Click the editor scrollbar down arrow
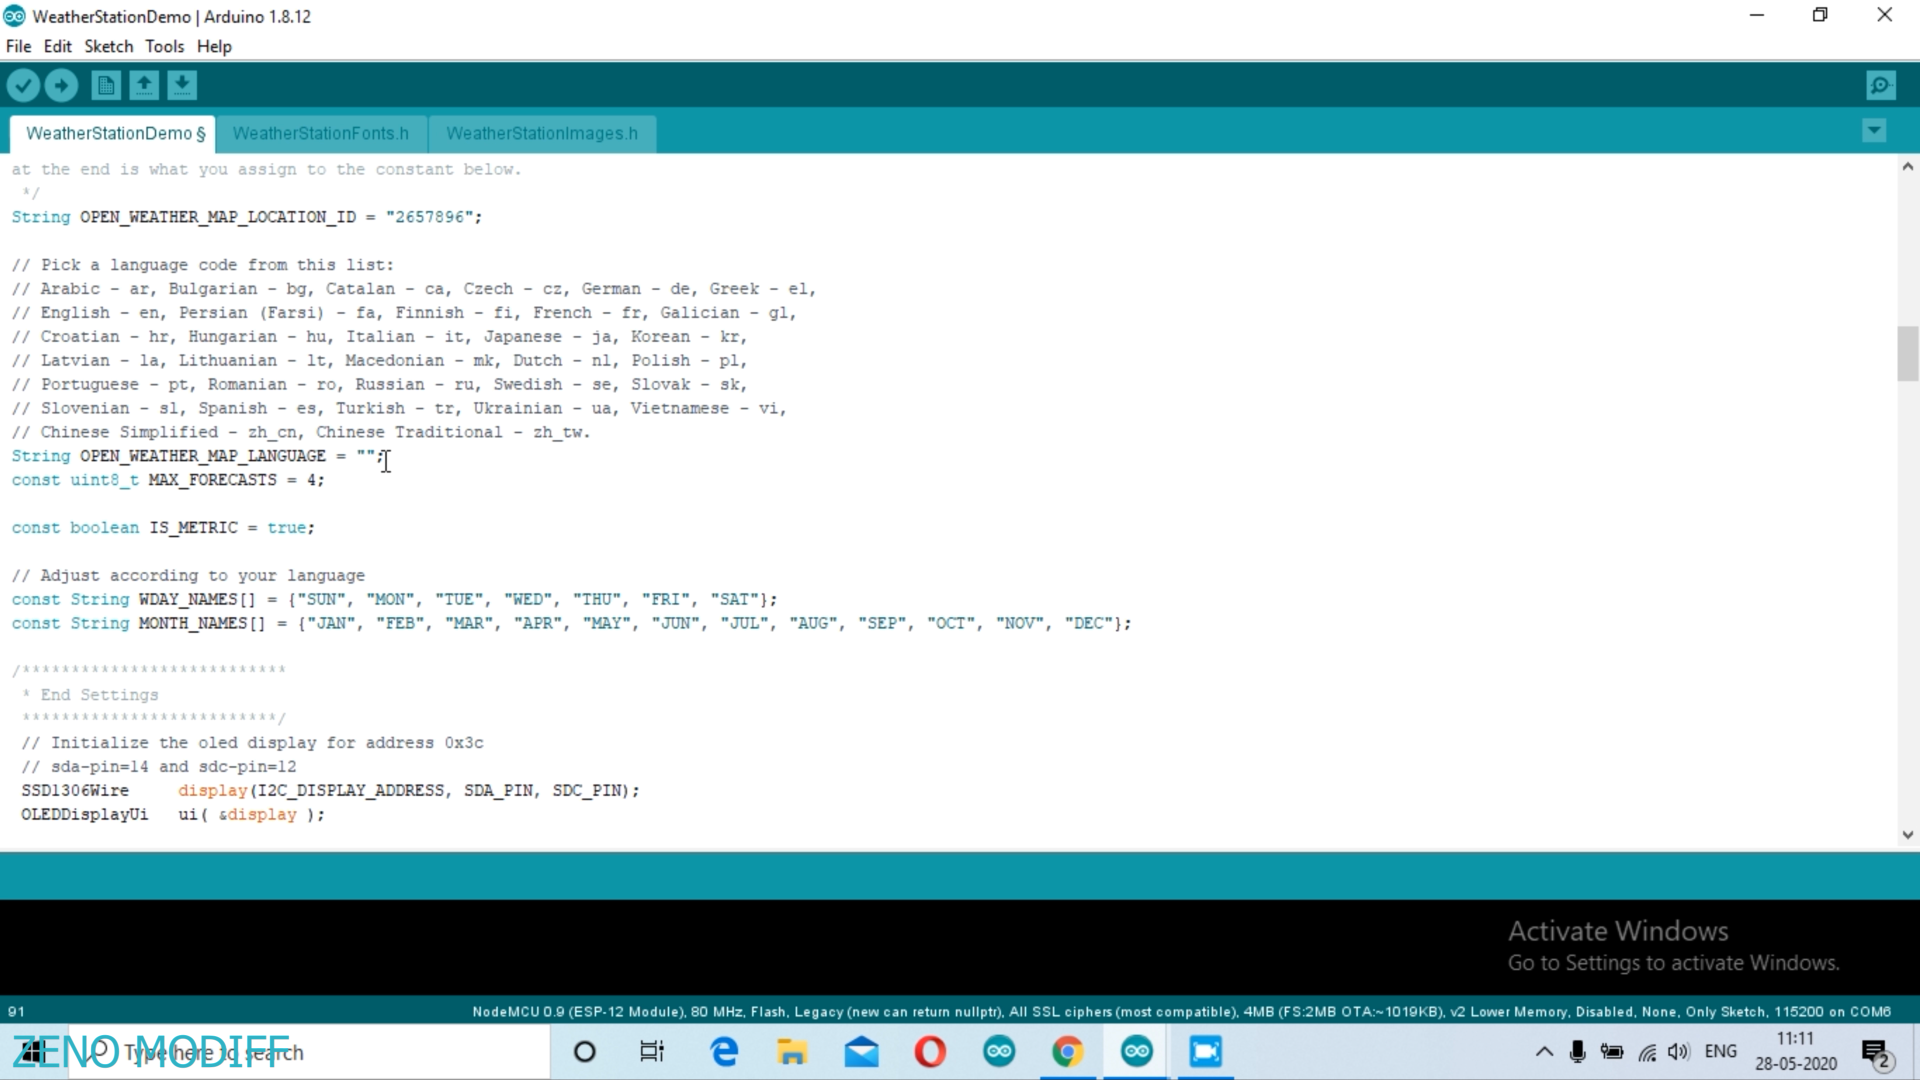Image resolution: width=1920 pixels, height=1080 pixels. pyautogui.click(x=1908, y=834)
